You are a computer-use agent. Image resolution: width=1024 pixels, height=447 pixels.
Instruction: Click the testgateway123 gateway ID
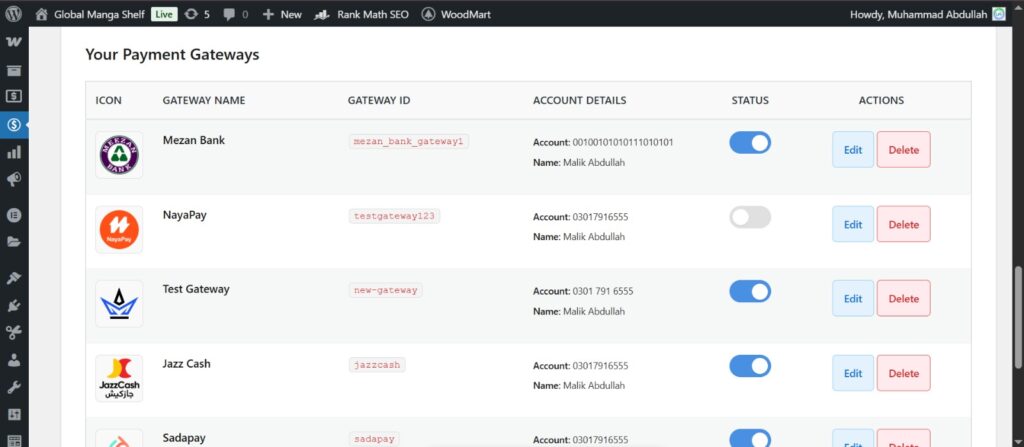(394, 216)
